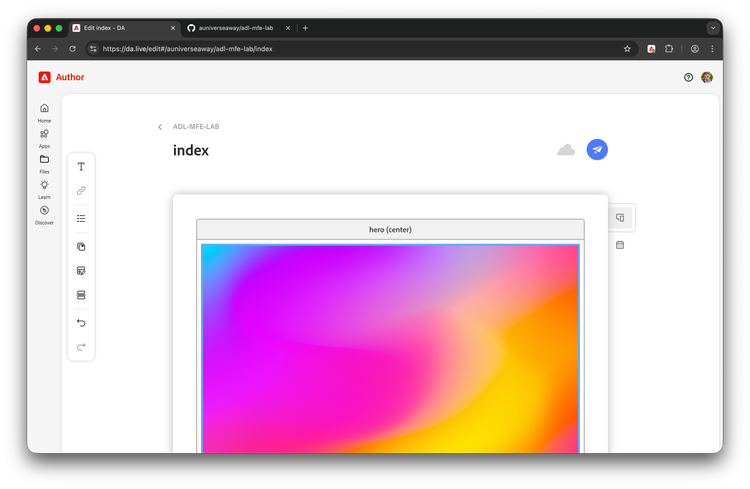Click the help question mark icon
This screenshot has height=489, width=750.
pyautogui.click(x=688, y=77)
